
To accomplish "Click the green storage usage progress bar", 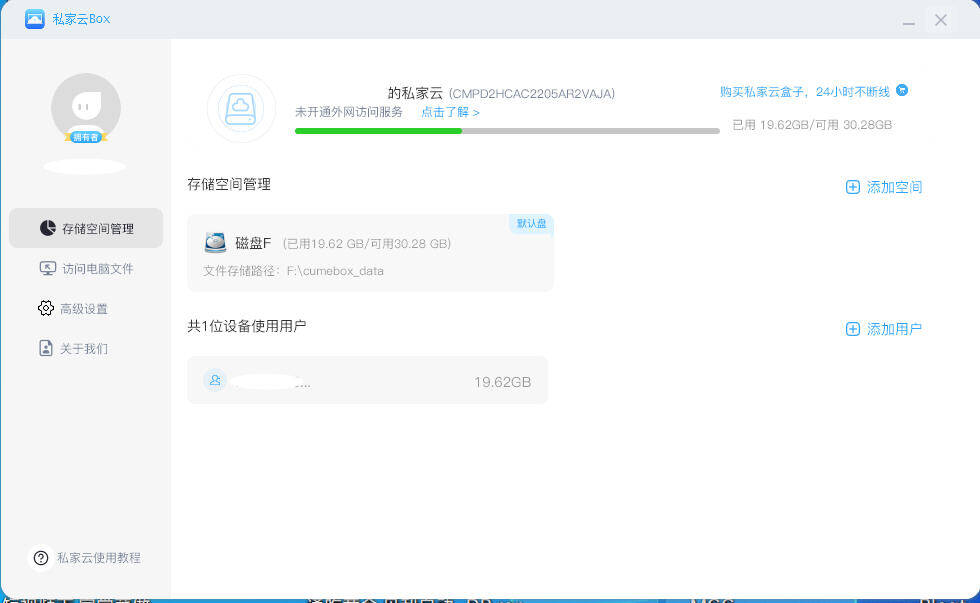I will 507,131.
